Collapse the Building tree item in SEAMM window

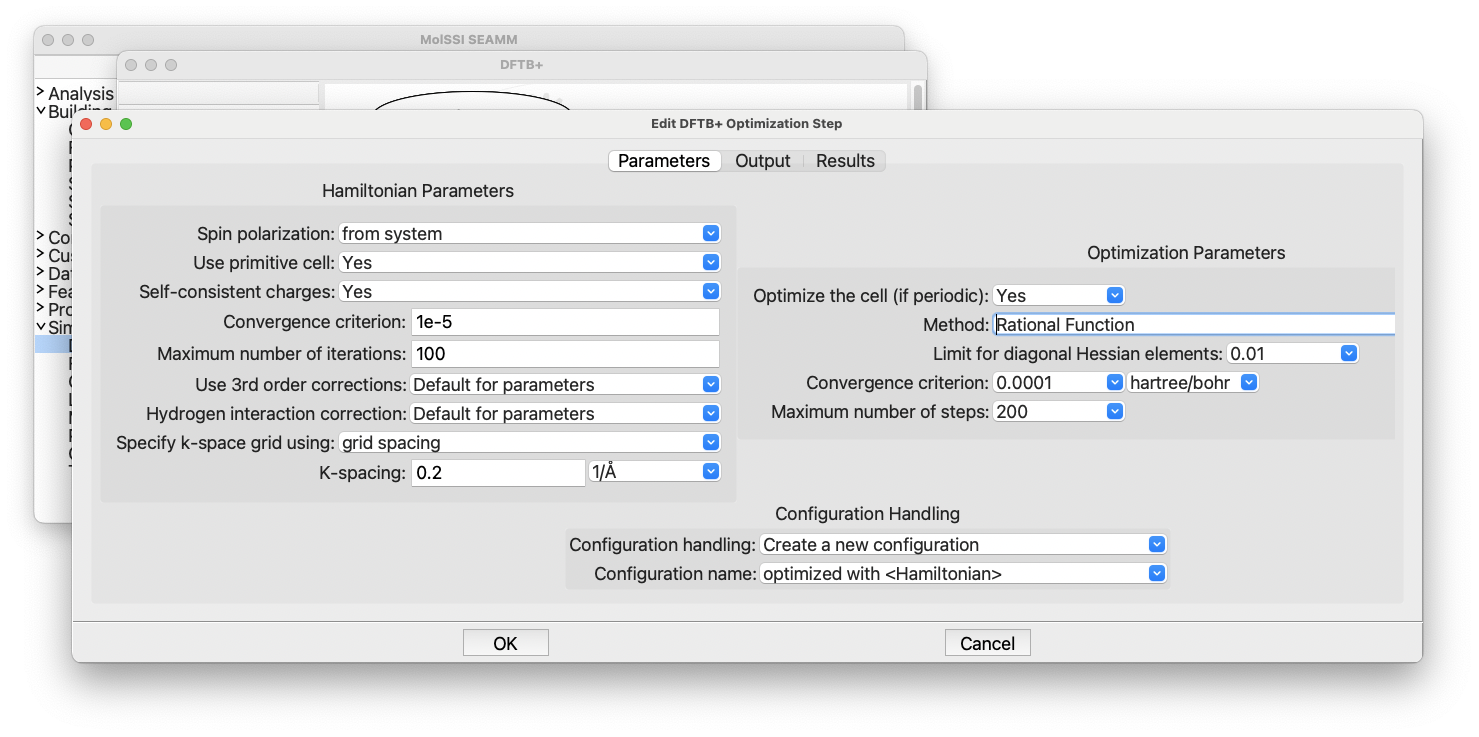pyautogui.click(x=40, y=111)
